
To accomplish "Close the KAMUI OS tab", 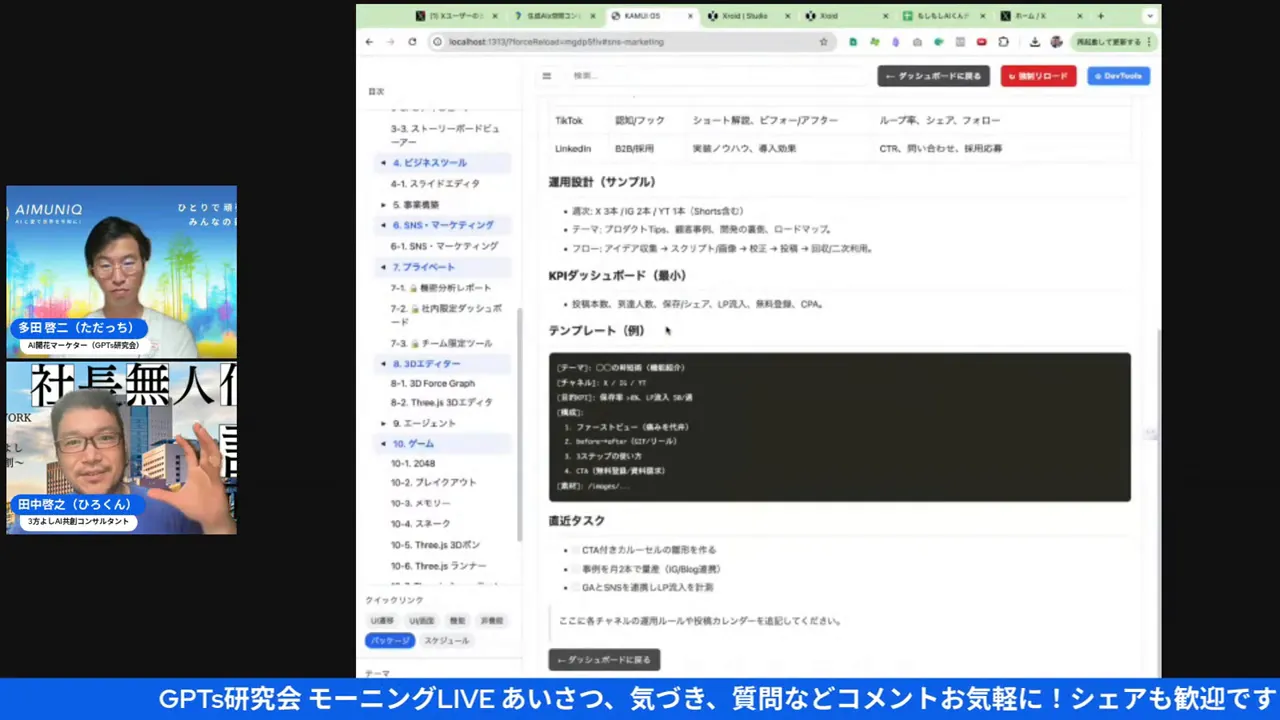I will coord(689,16).
